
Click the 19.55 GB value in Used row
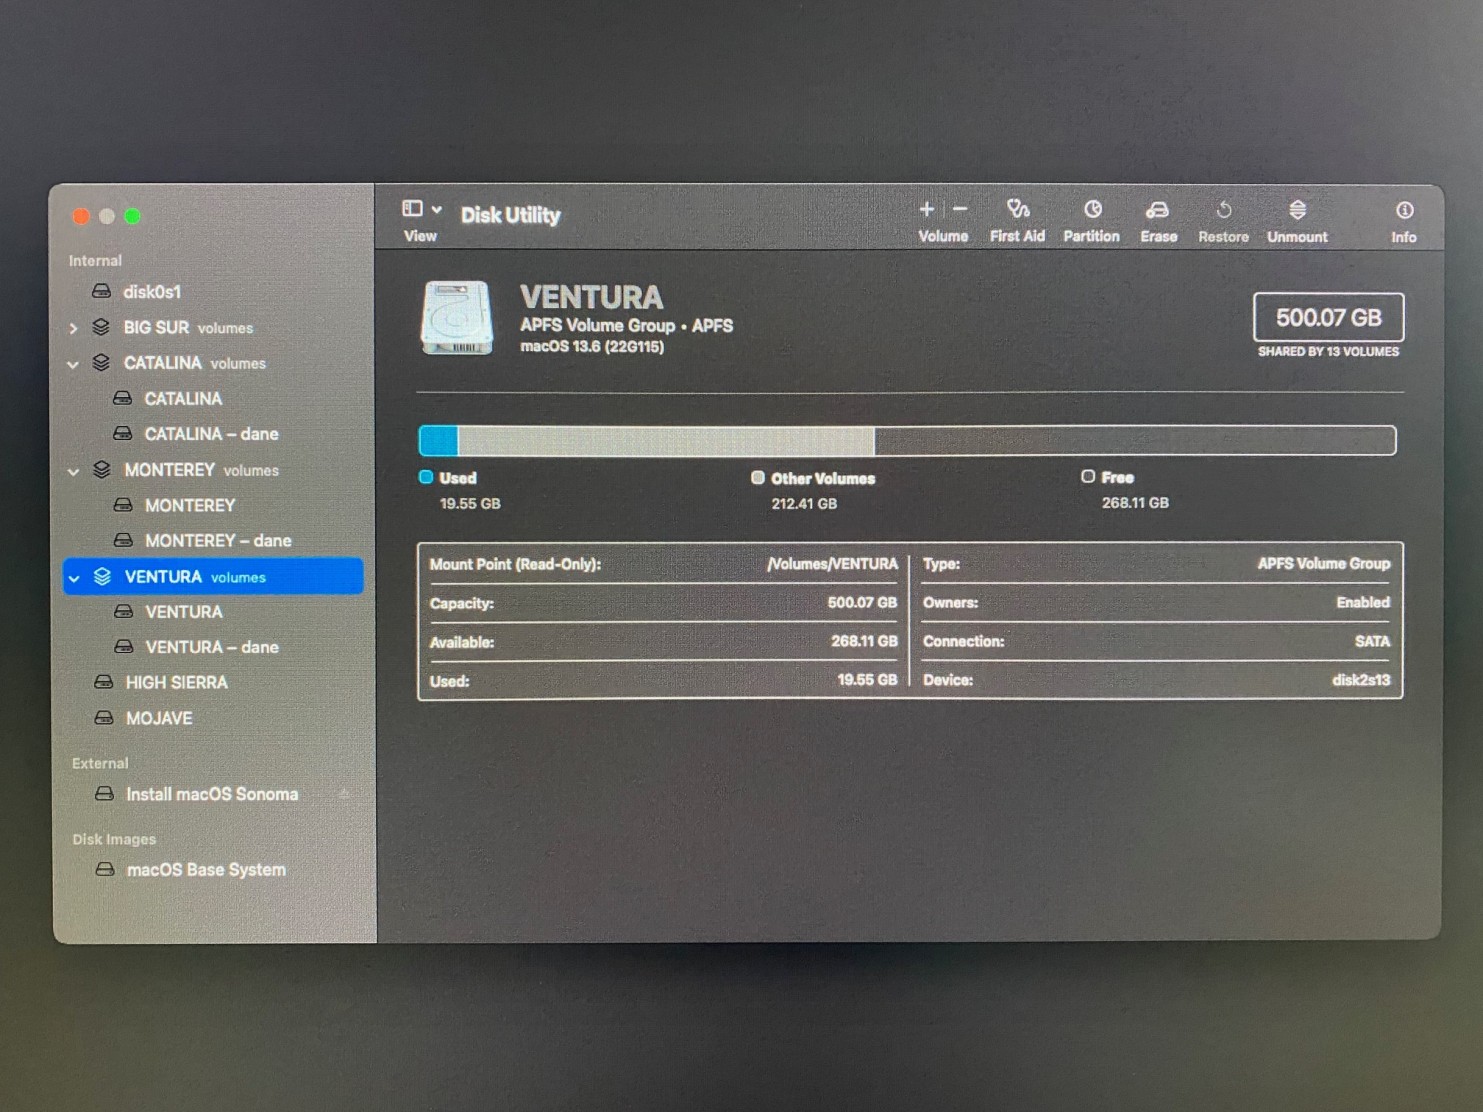[867, 680]
